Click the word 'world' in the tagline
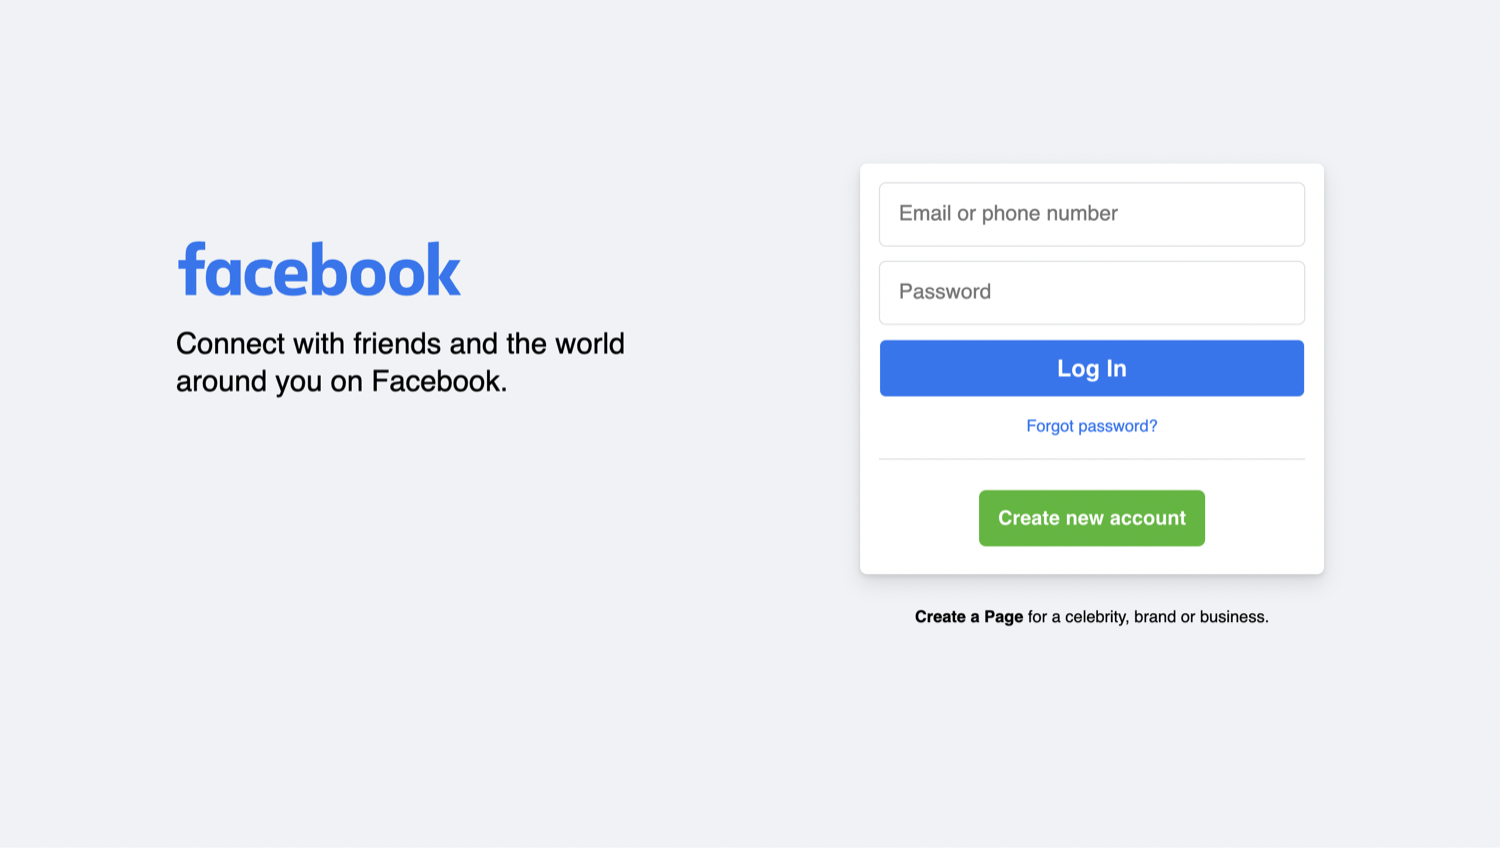 pyautogui.click(x=589, y=344)
